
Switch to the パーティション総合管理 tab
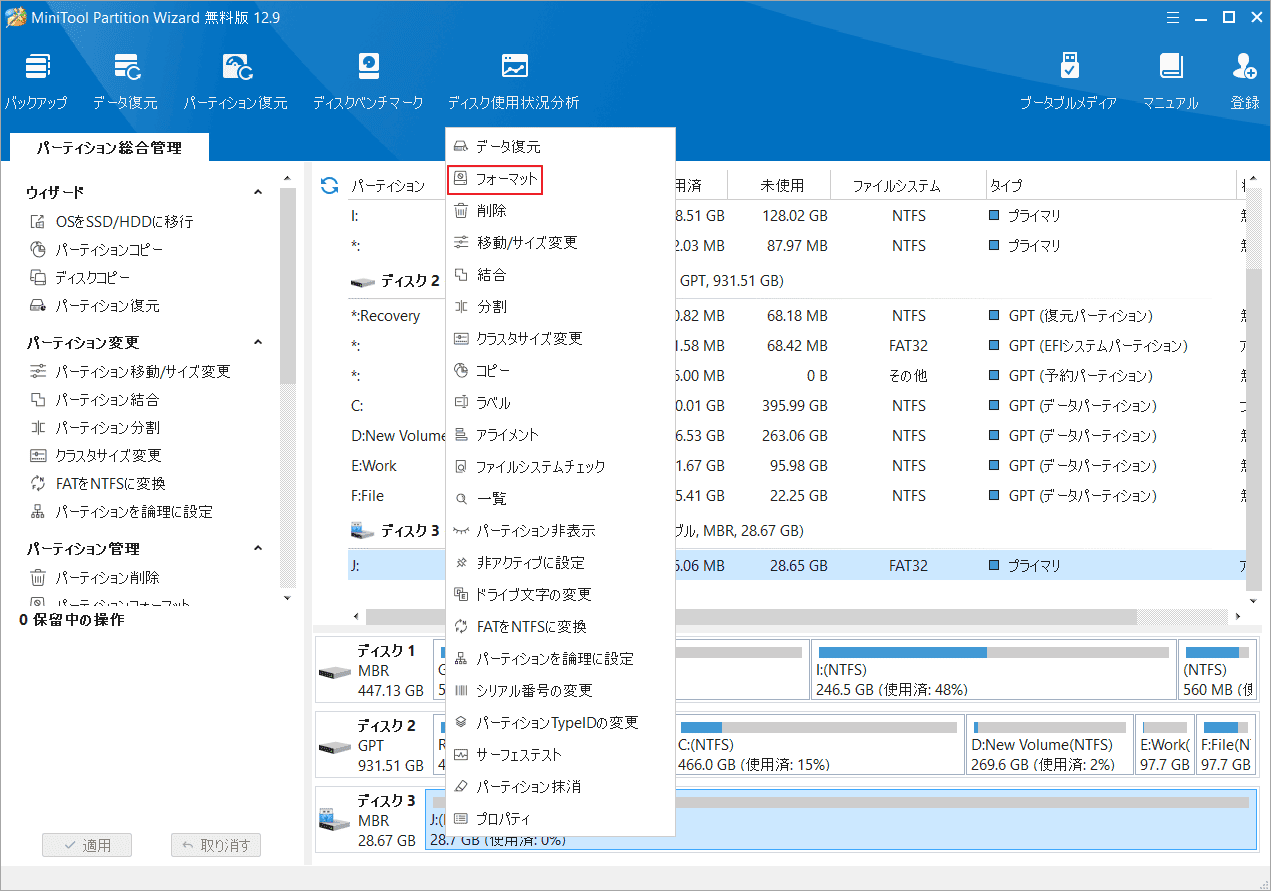109,147
